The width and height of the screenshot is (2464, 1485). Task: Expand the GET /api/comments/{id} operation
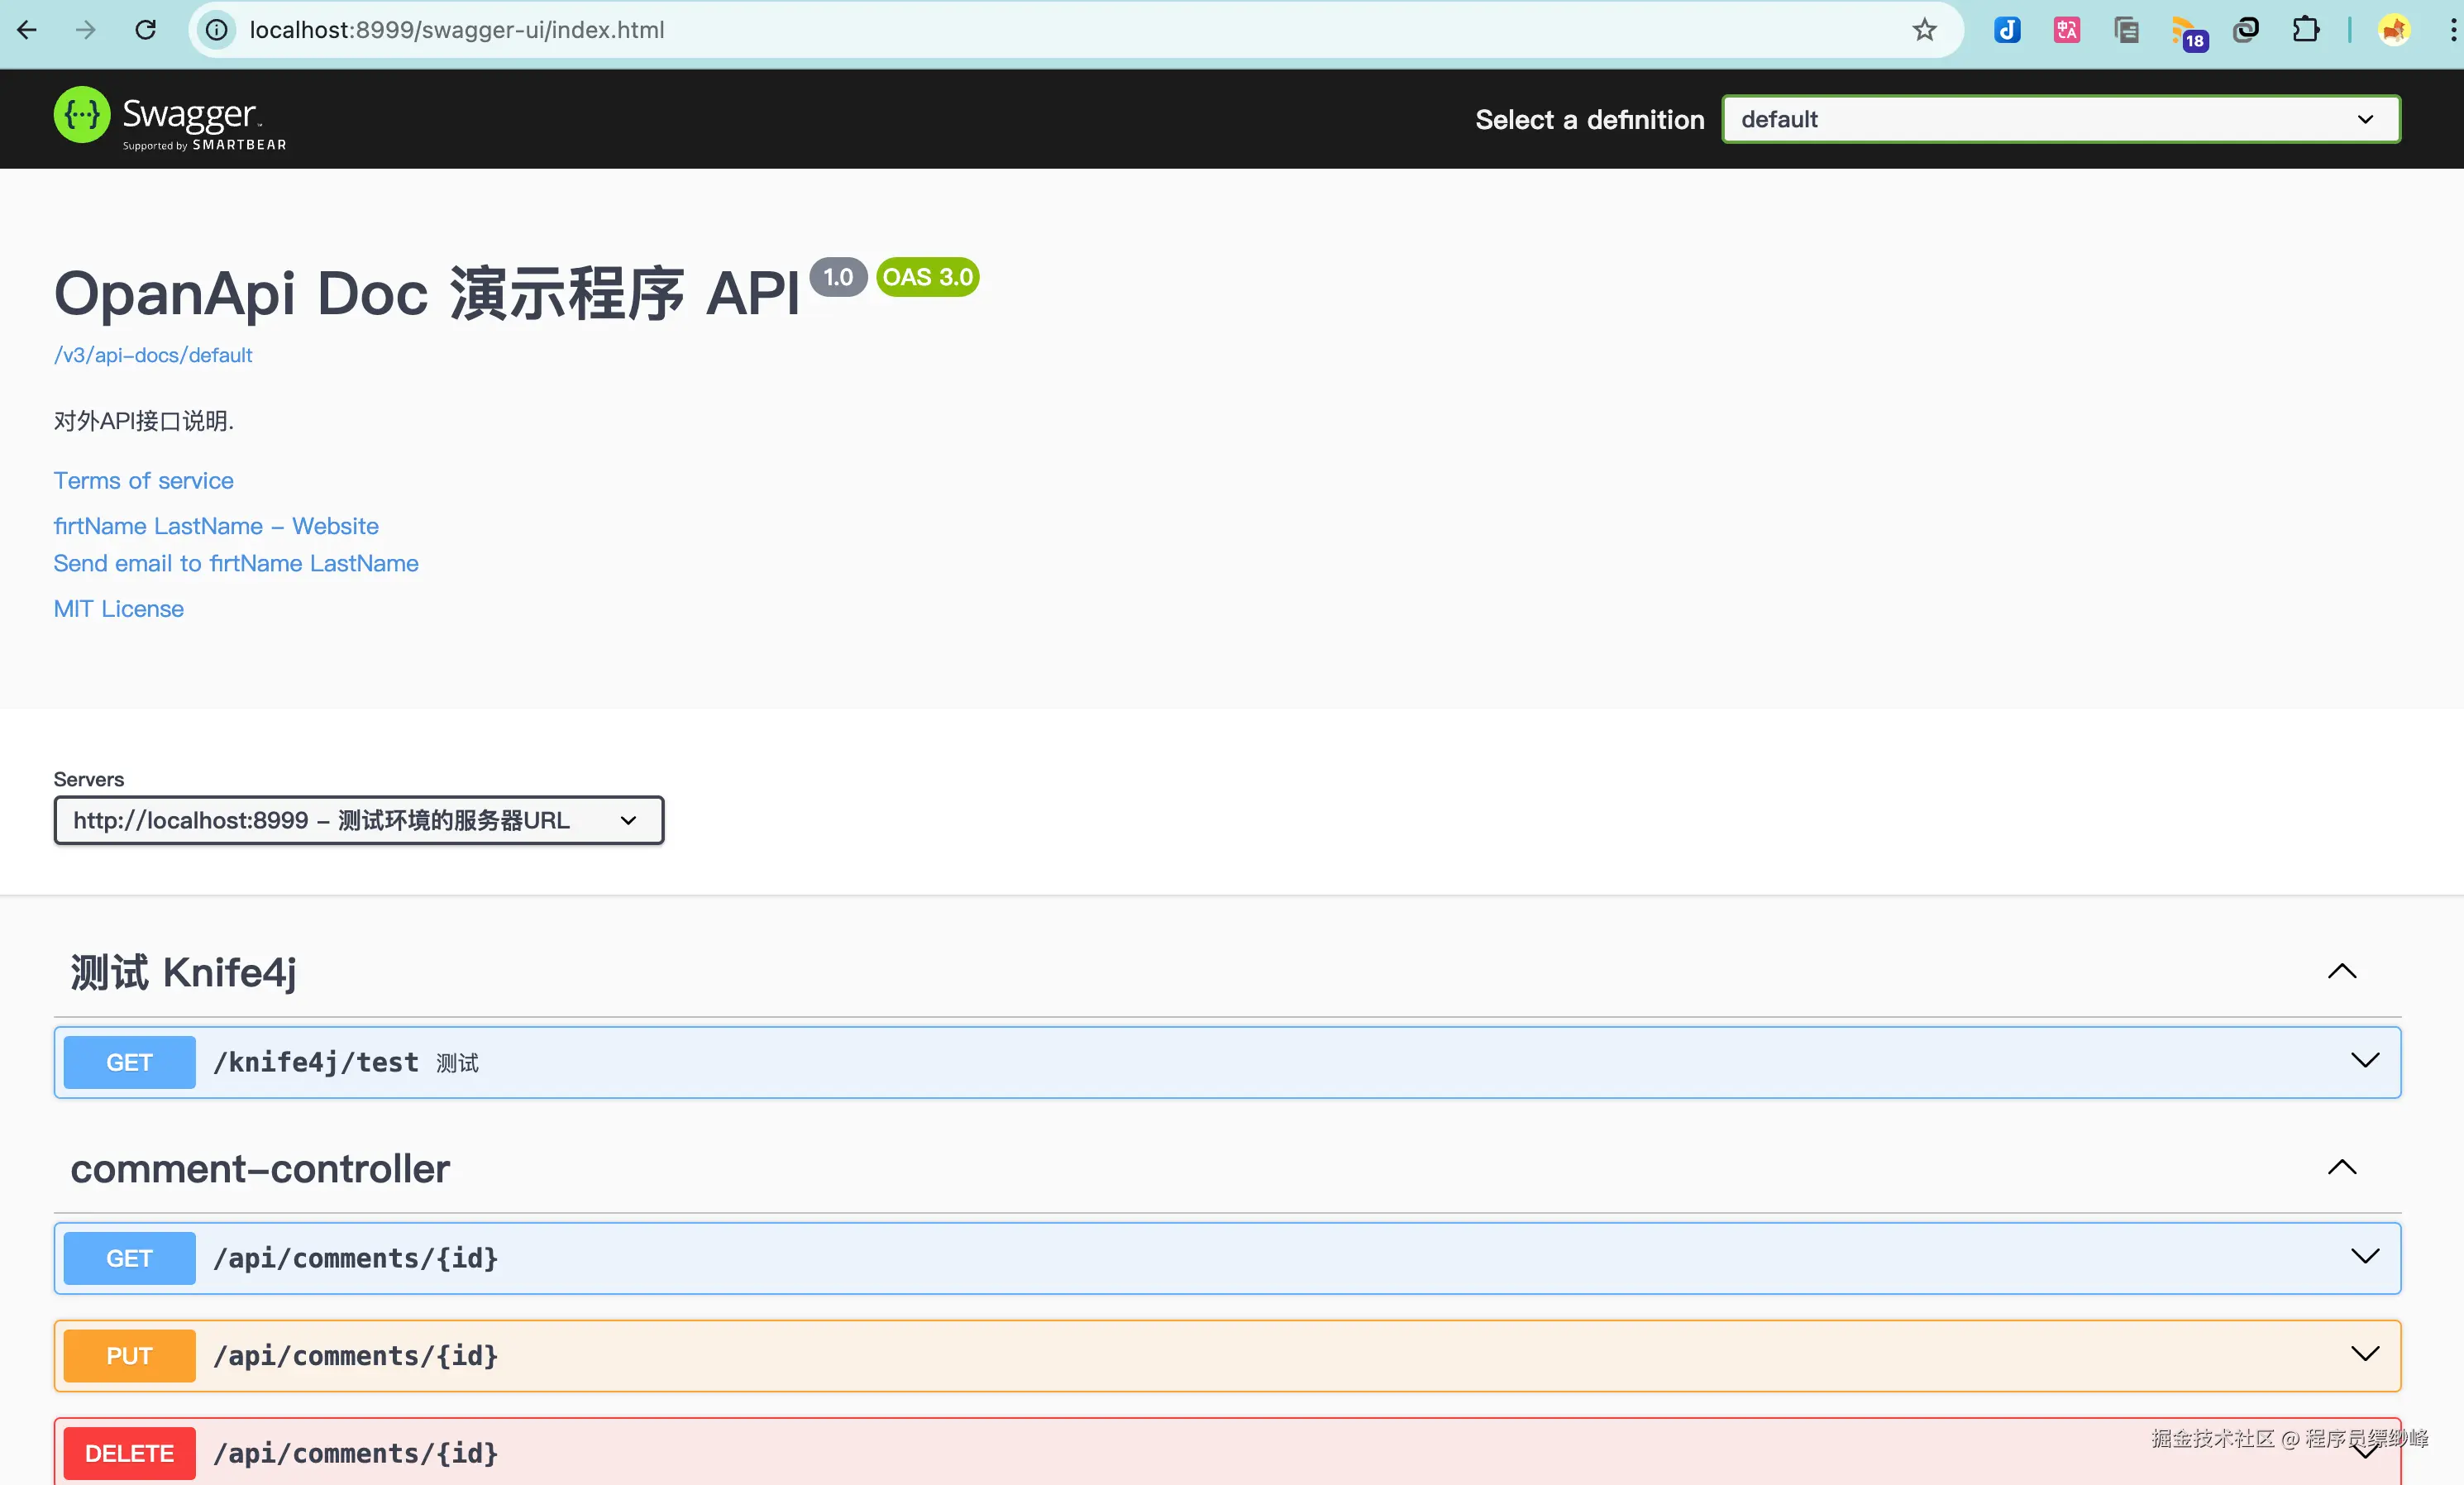[x=2364, y=1257]
